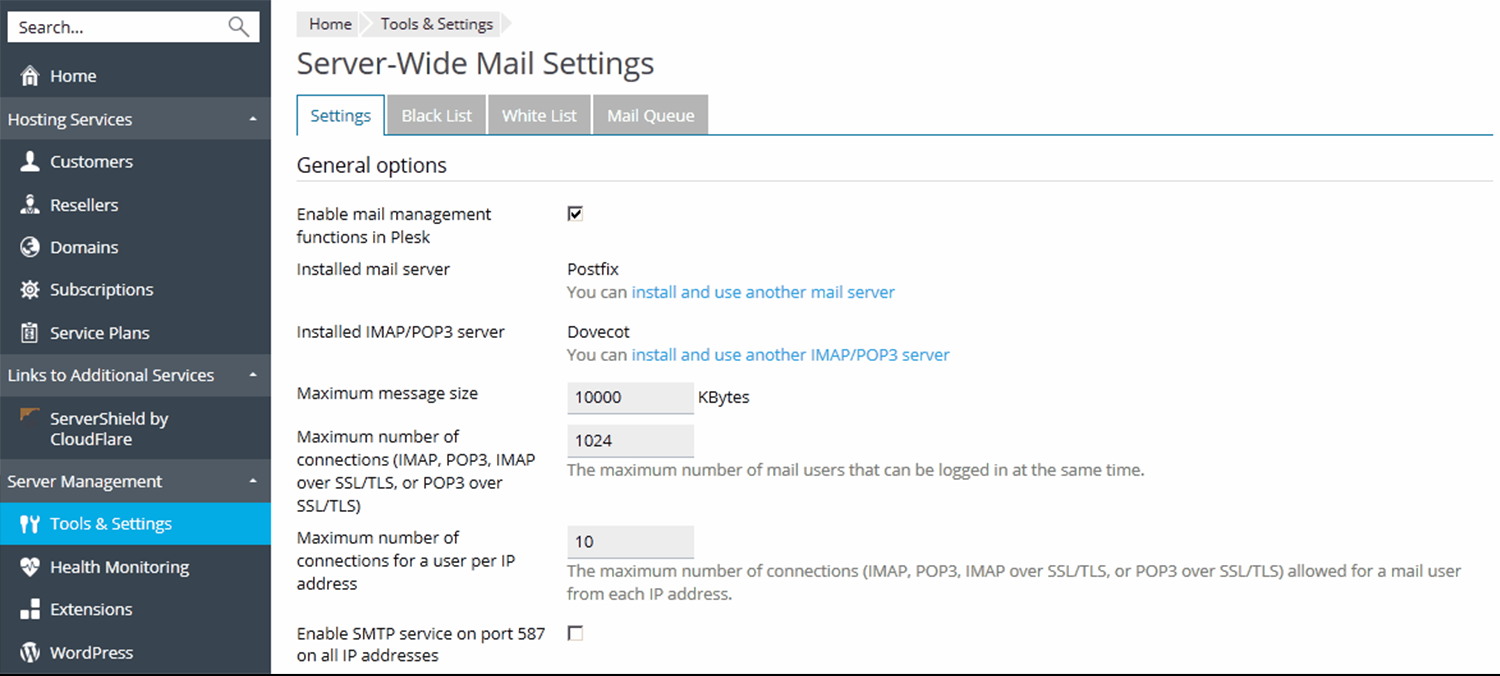Viewport: 1500px width, 676px height.
Task: Click install and use another IMAP/POP3 server
Action: [x=791, y=354]
